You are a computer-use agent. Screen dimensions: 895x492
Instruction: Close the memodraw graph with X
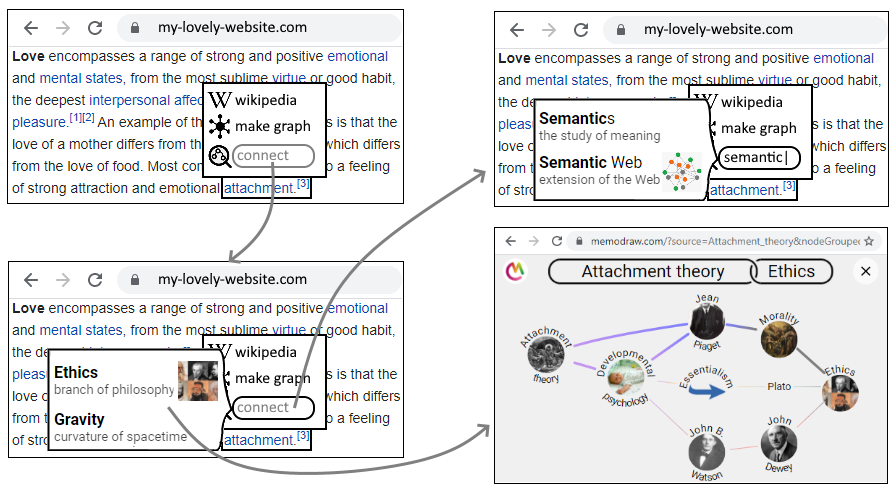[x=865, y=271]
